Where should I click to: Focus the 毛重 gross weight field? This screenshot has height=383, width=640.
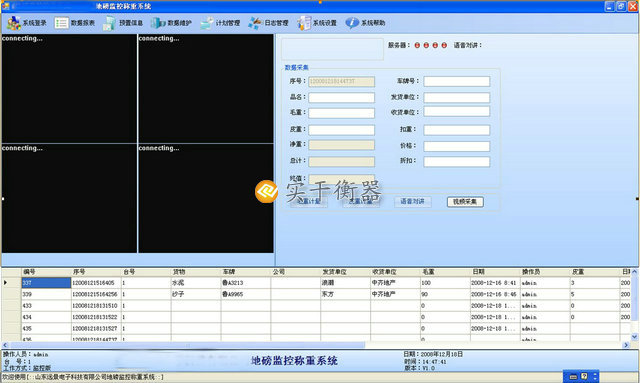341,113
